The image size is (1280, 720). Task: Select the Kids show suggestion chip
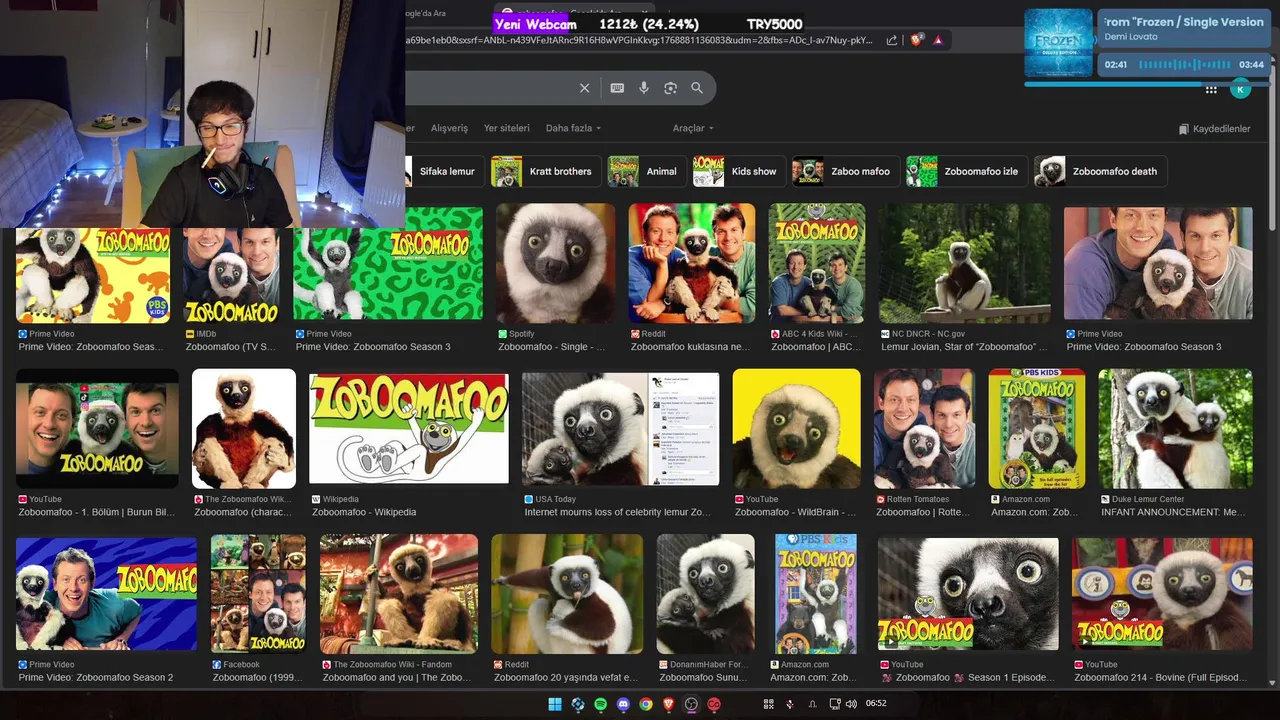(x=739, y=171)
